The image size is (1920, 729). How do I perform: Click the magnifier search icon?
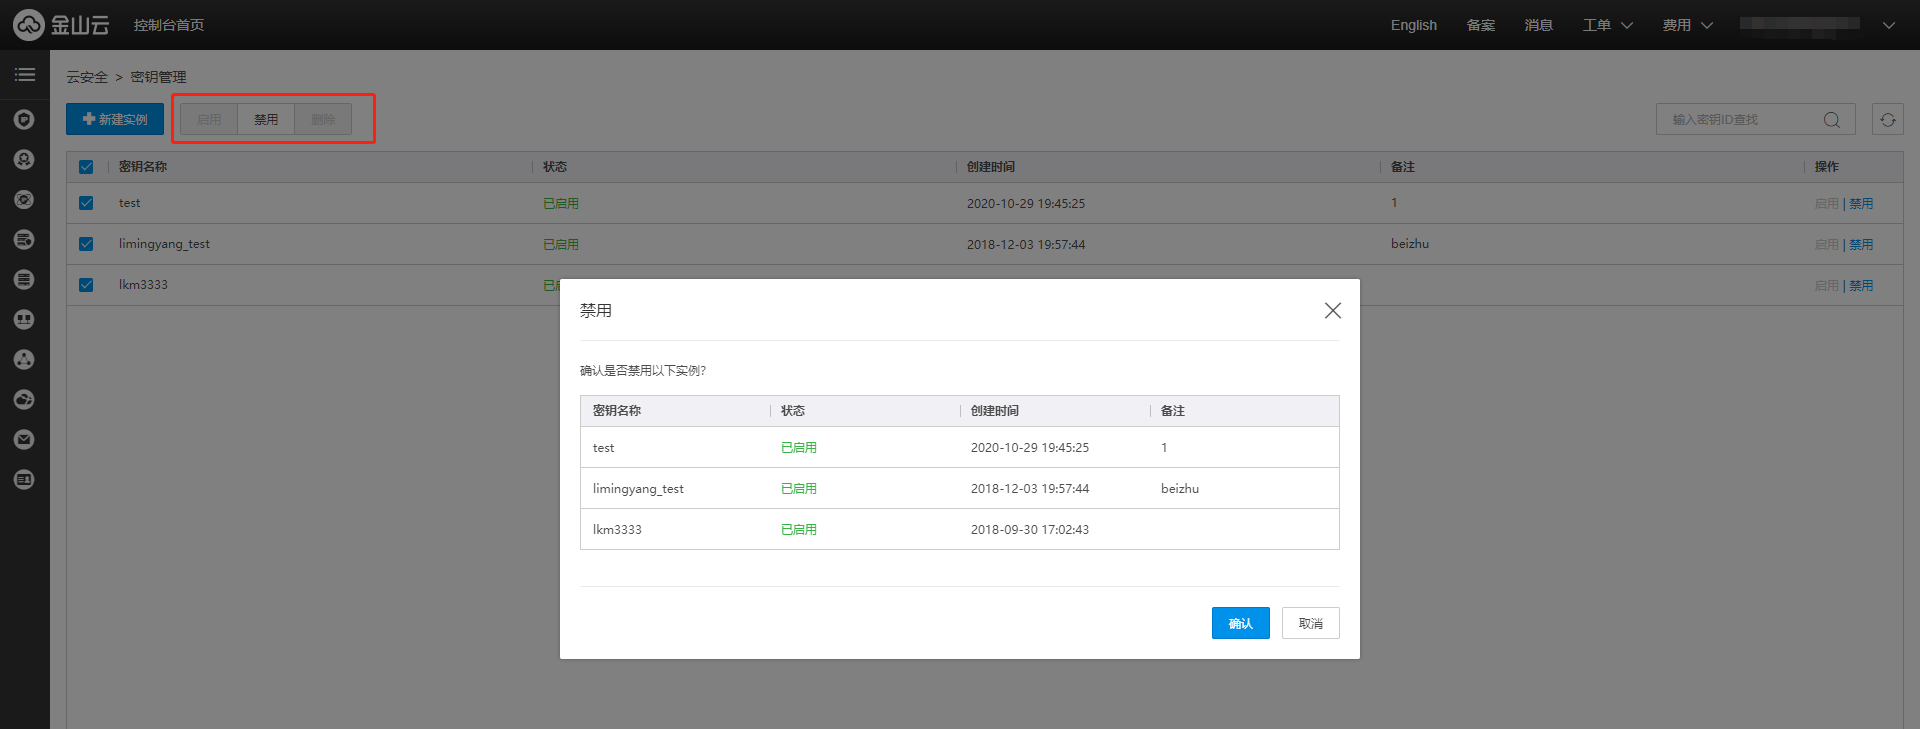pyautogui.click(x=1831, y=120)
